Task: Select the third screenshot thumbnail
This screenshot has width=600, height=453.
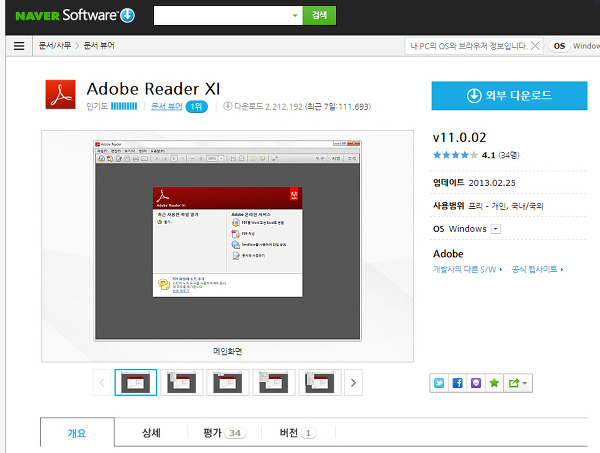Action: [228, 383]
